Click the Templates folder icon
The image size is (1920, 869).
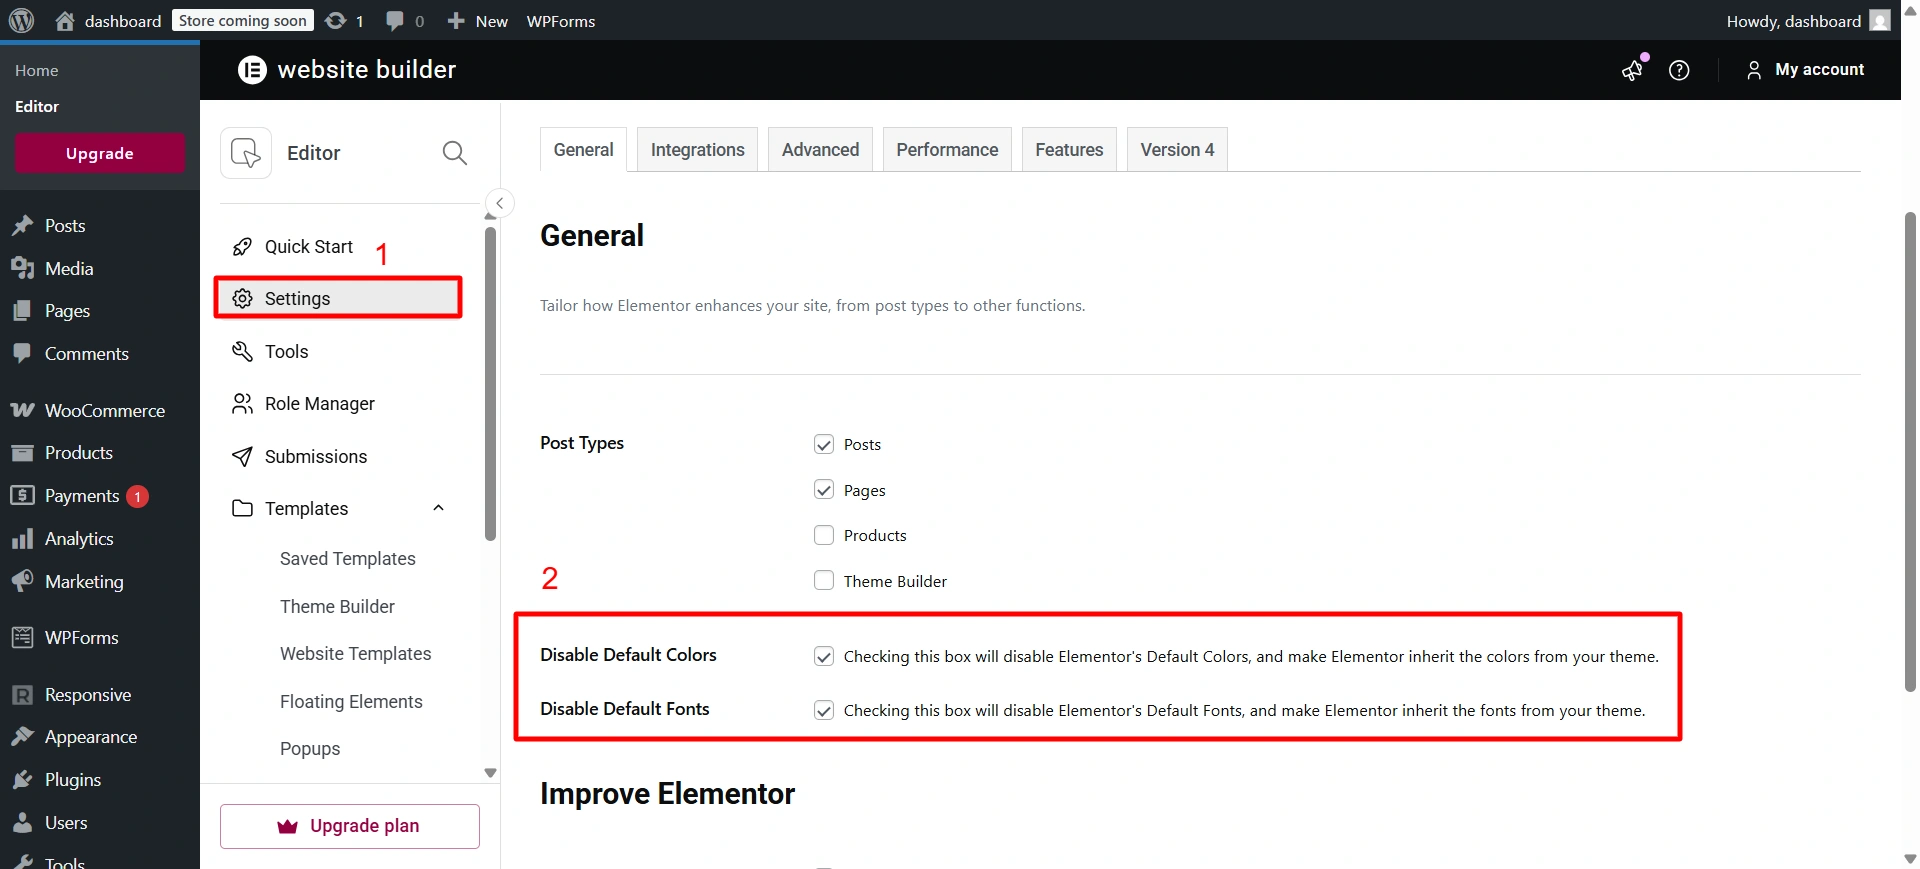click(x=242, y=509)
